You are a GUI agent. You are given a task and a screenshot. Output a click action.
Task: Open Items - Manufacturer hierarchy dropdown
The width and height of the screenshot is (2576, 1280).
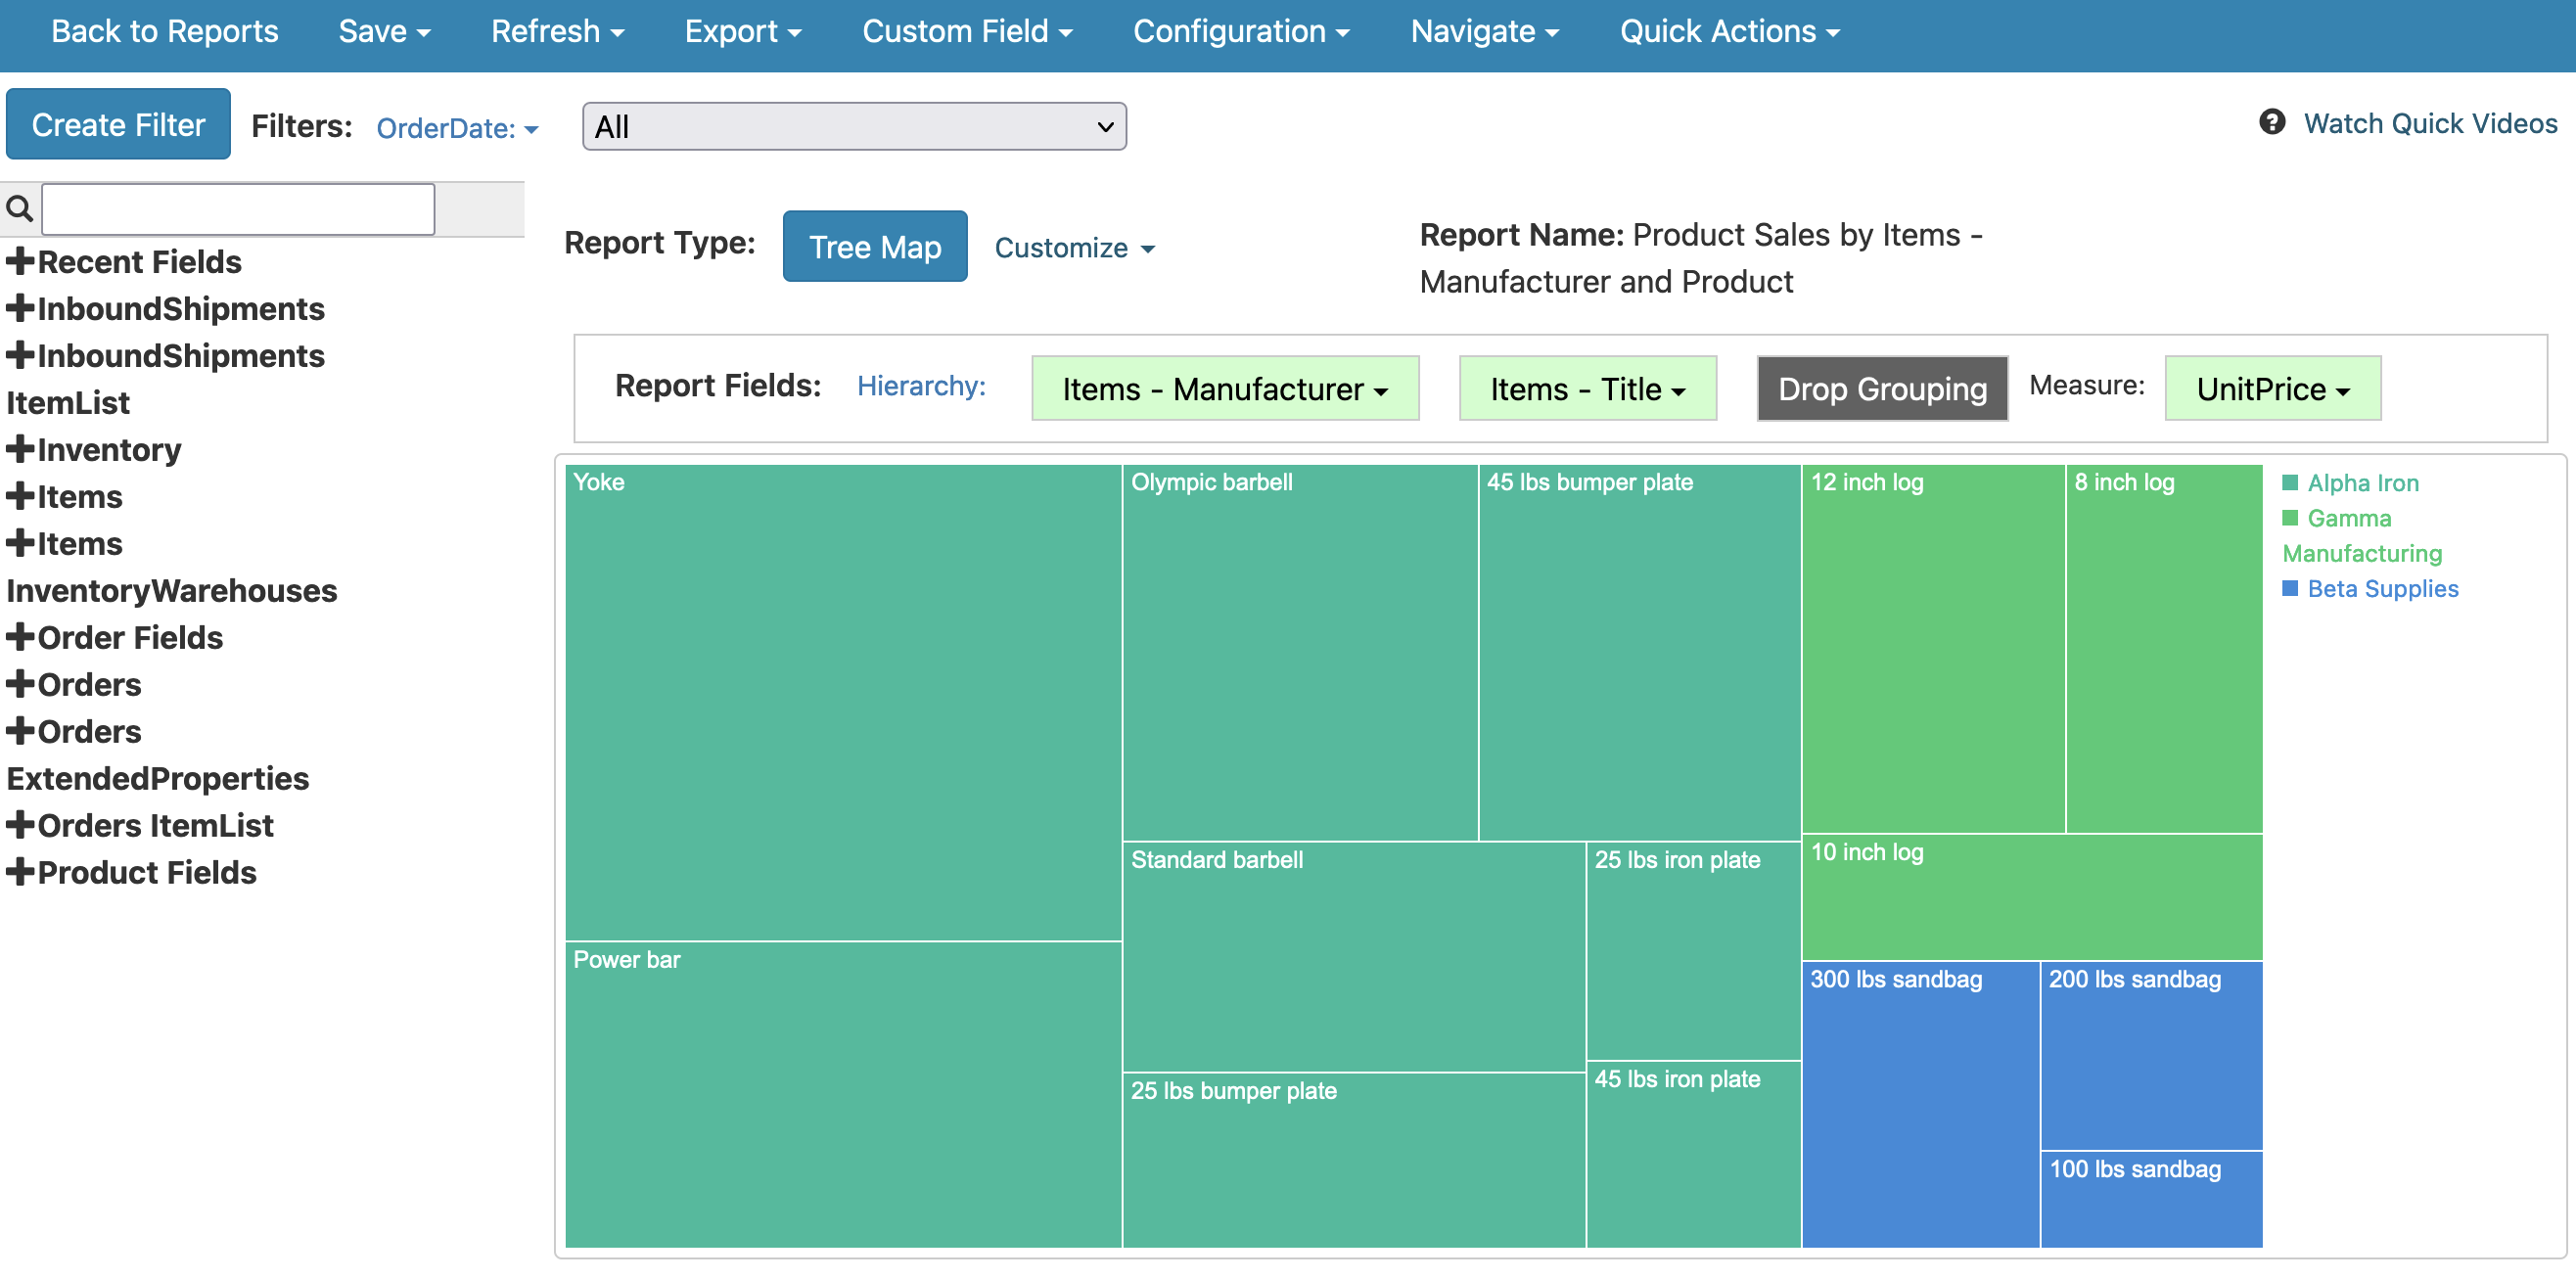[1224, 389]
